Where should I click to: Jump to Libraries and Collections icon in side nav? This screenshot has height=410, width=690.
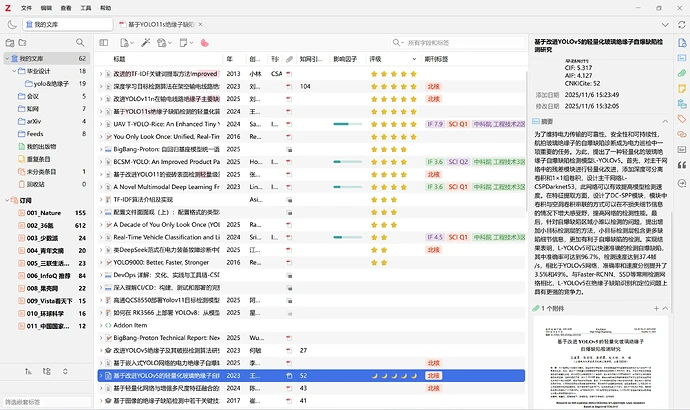pos(682,104)
